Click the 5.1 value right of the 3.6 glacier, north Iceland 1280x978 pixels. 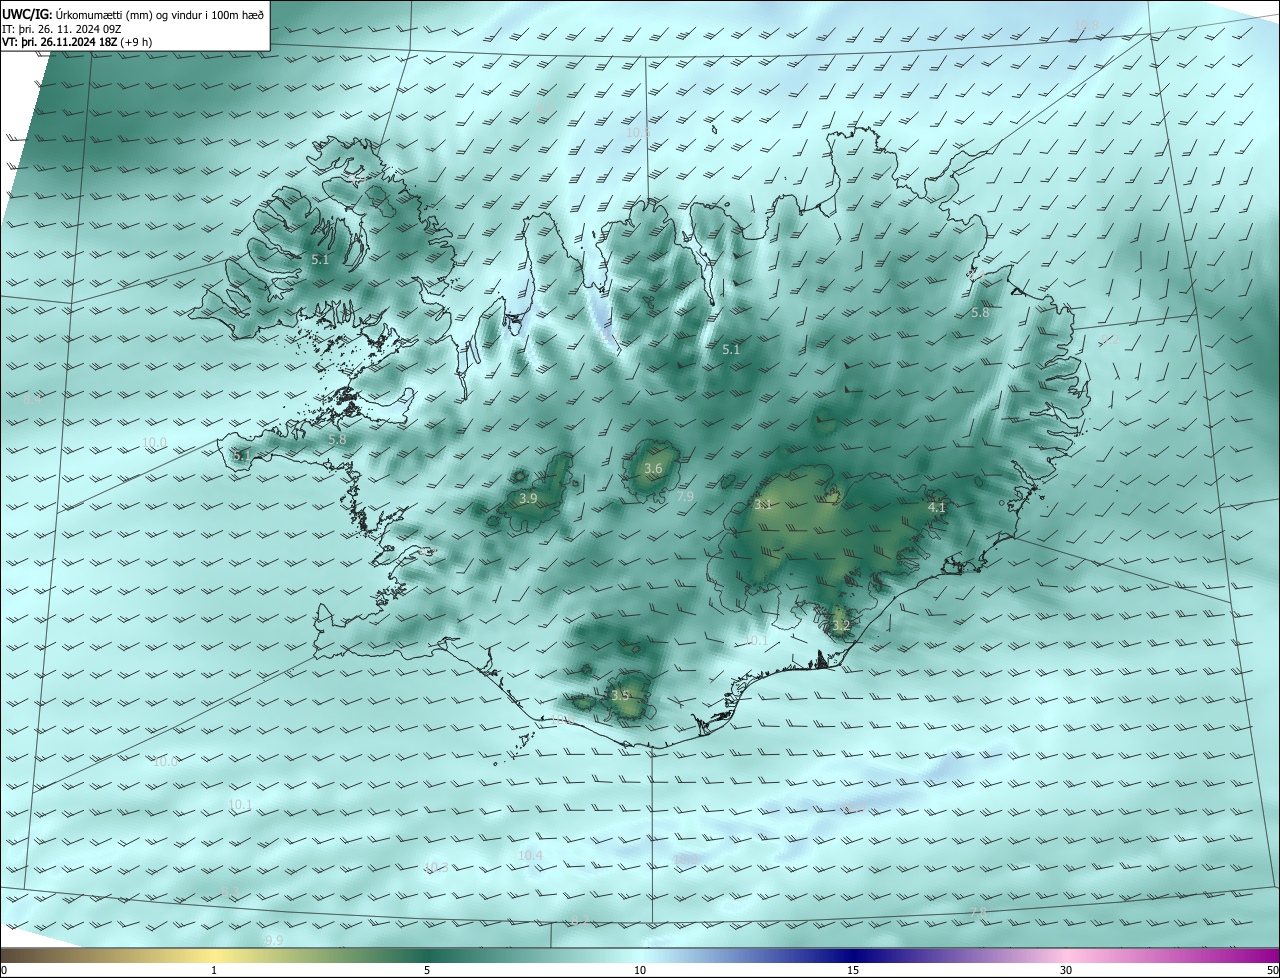731,350
